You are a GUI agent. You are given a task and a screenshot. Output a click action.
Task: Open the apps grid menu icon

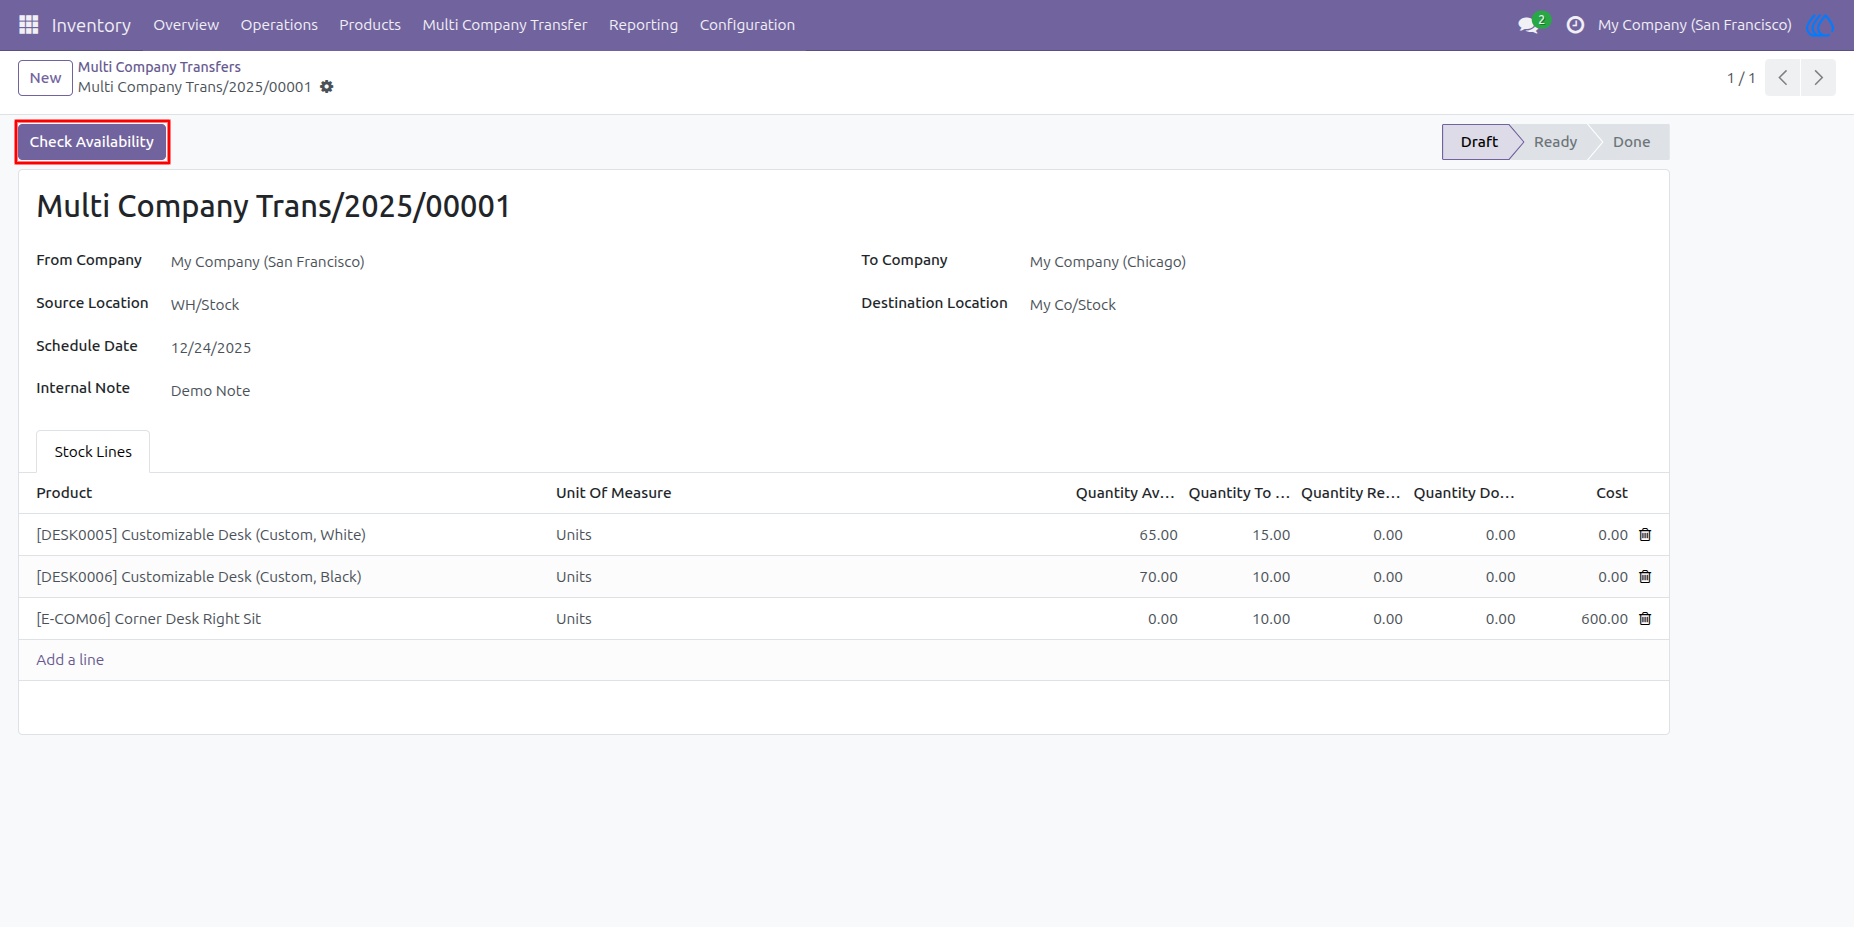(28, 24)
